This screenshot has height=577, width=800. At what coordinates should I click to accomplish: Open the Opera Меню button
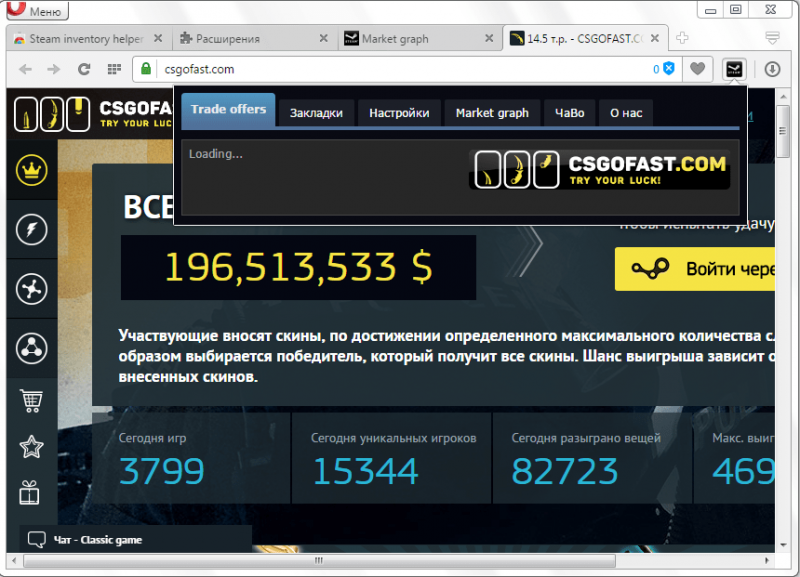point(37,10)
